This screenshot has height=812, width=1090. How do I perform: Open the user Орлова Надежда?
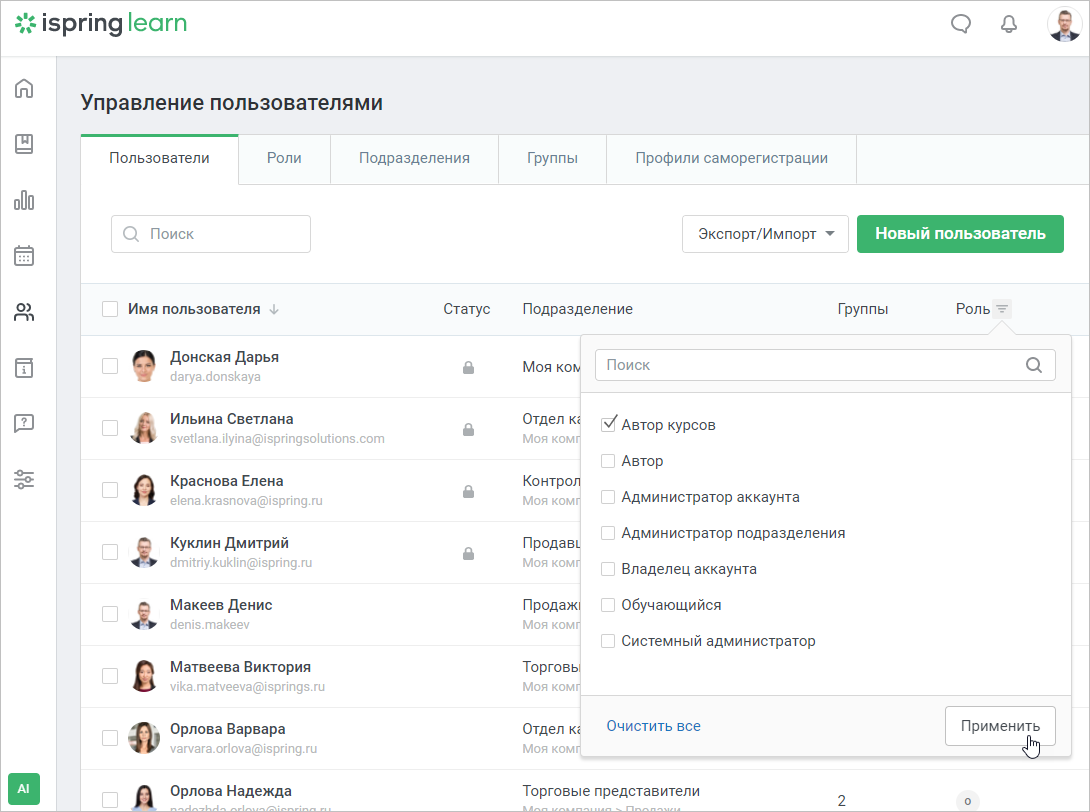[231, 791]
